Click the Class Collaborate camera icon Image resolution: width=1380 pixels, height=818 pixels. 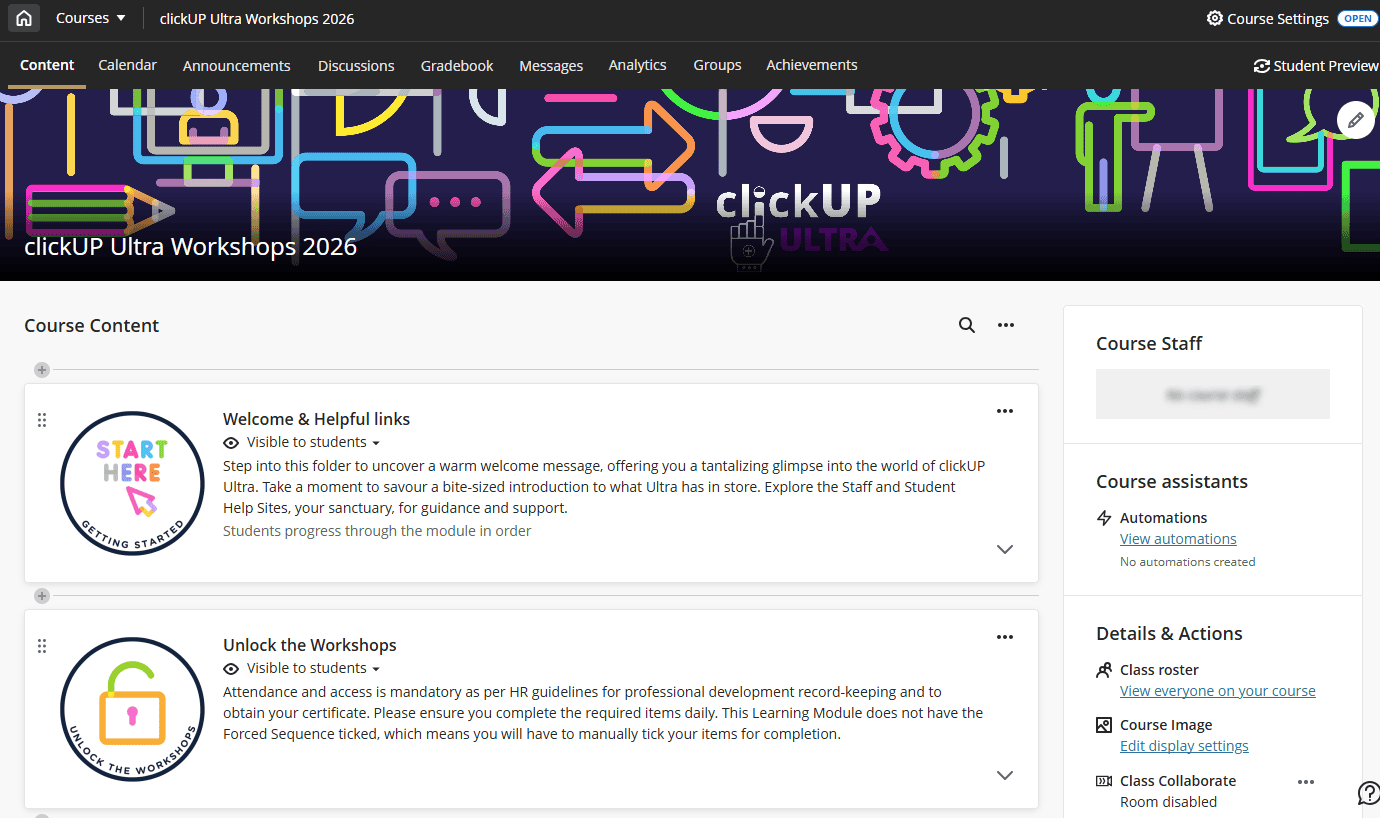[1104, 781]
